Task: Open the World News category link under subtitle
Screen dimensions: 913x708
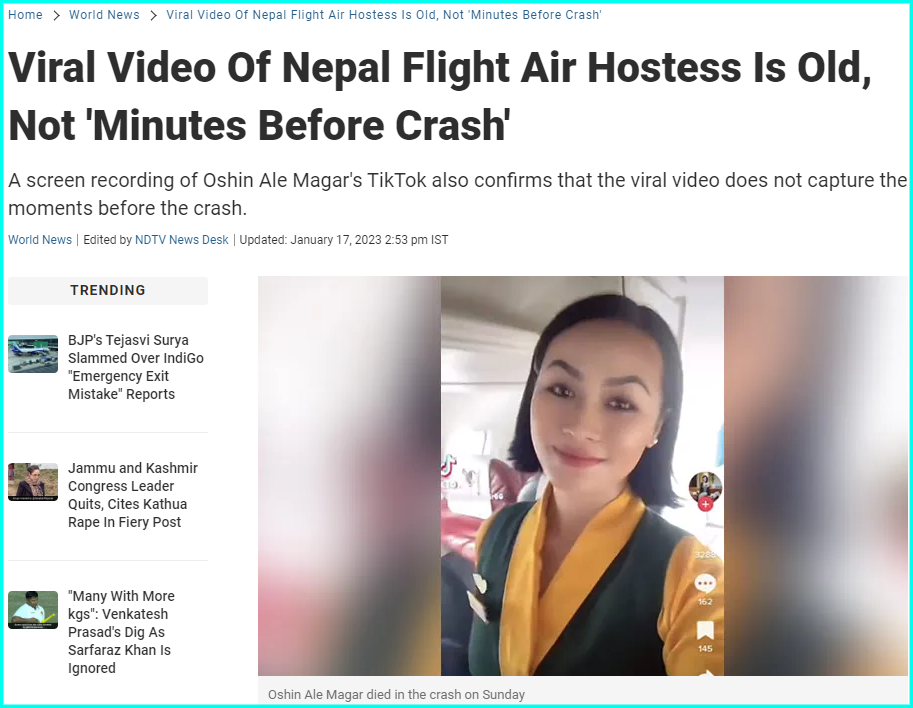Action: pyautogui.click(x=40, y=240)
